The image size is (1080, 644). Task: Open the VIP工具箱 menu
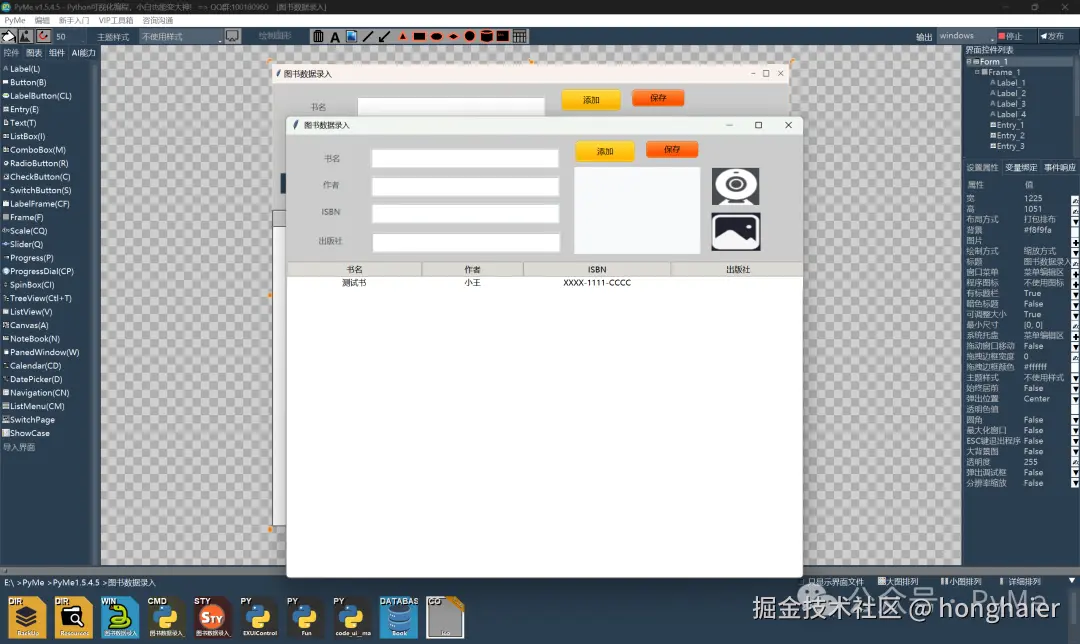(116, 21)
